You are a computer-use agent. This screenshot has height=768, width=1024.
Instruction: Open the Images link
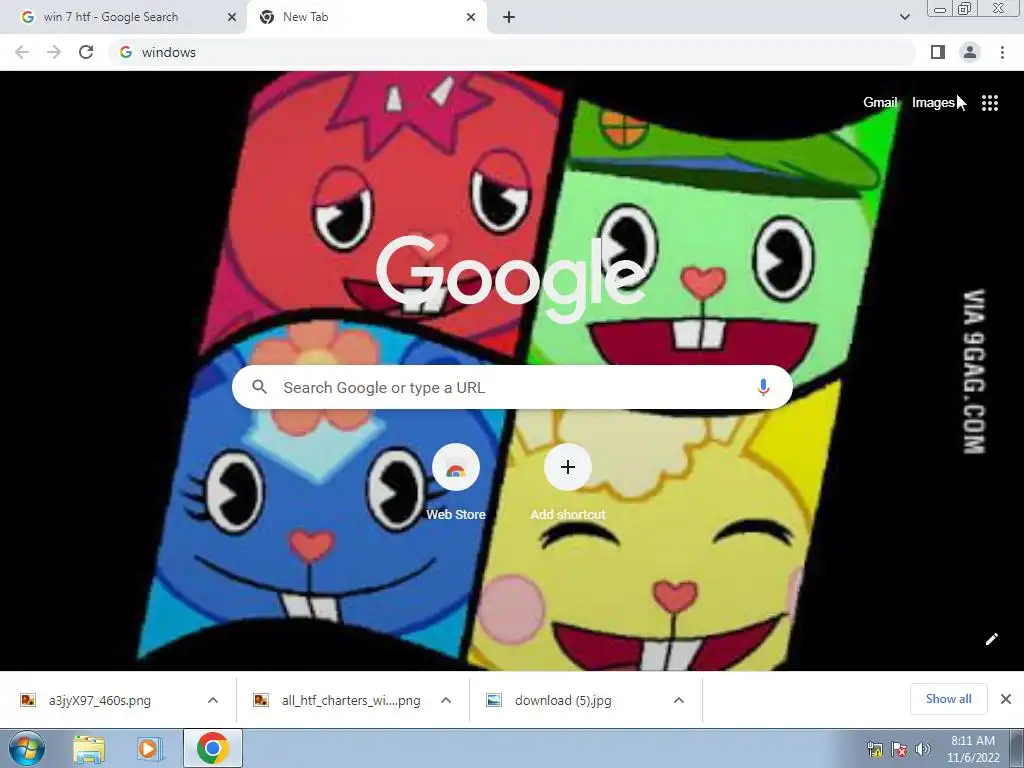(933, 103)
